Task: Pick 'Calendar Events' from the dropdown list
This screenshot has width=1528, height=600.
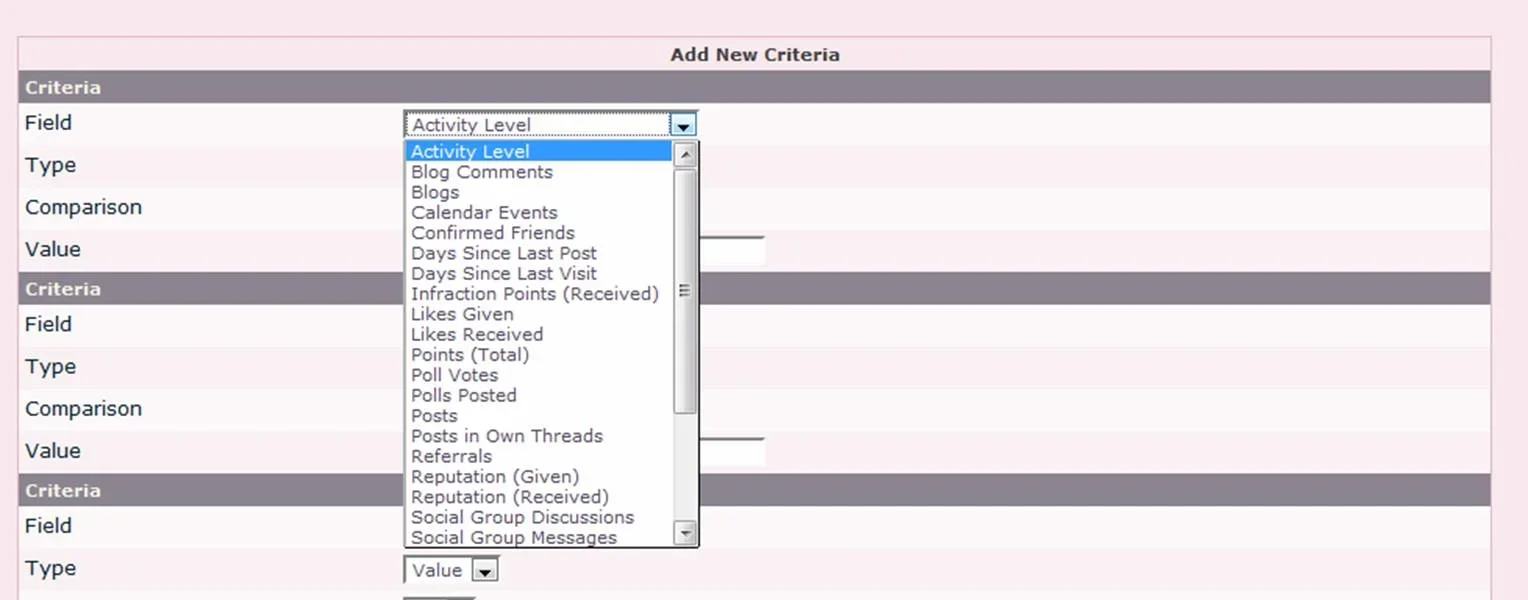Action: pos(539,212)
